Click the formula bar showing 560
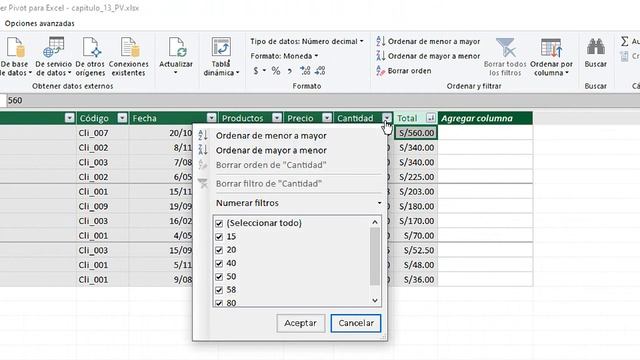Image resolution: width=640 pixels, height=360 pixels. (x=322, y=100)
